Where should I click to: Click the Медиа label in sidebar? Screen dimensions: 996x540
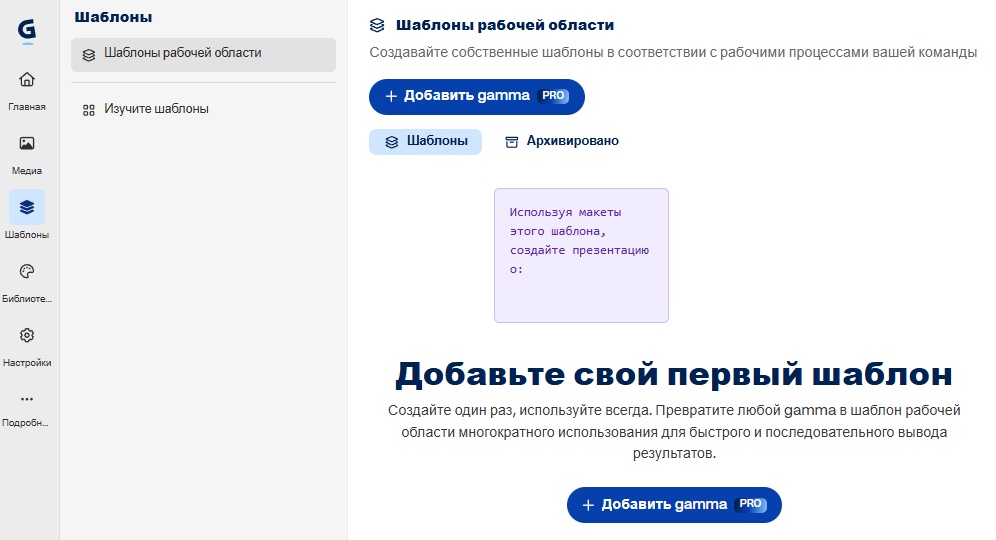tap(27, 171)
